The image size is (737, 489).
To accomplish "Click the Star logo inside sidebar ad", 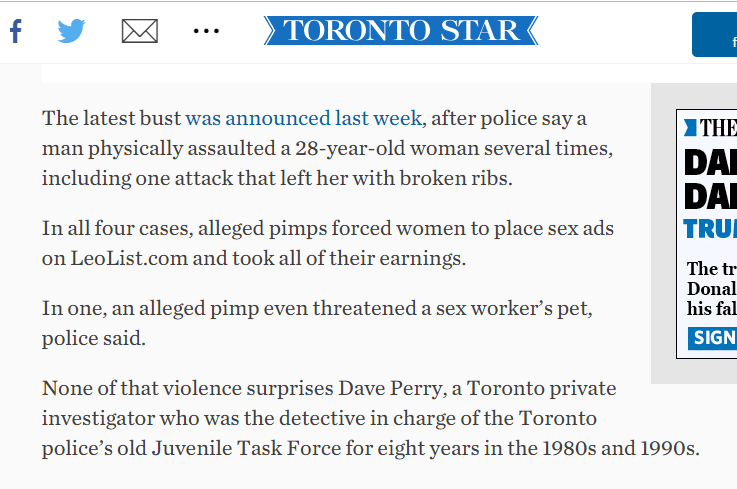I will (x=711, y=128).
